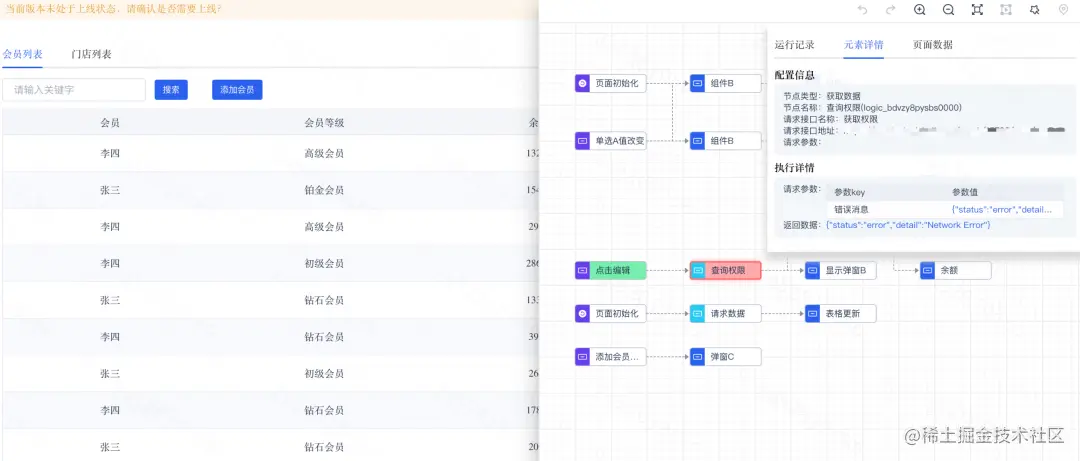This screenshot has width=1080, height=461.
Task: Click the 节点类型 获取数据 line
Action: coord(822,96)
